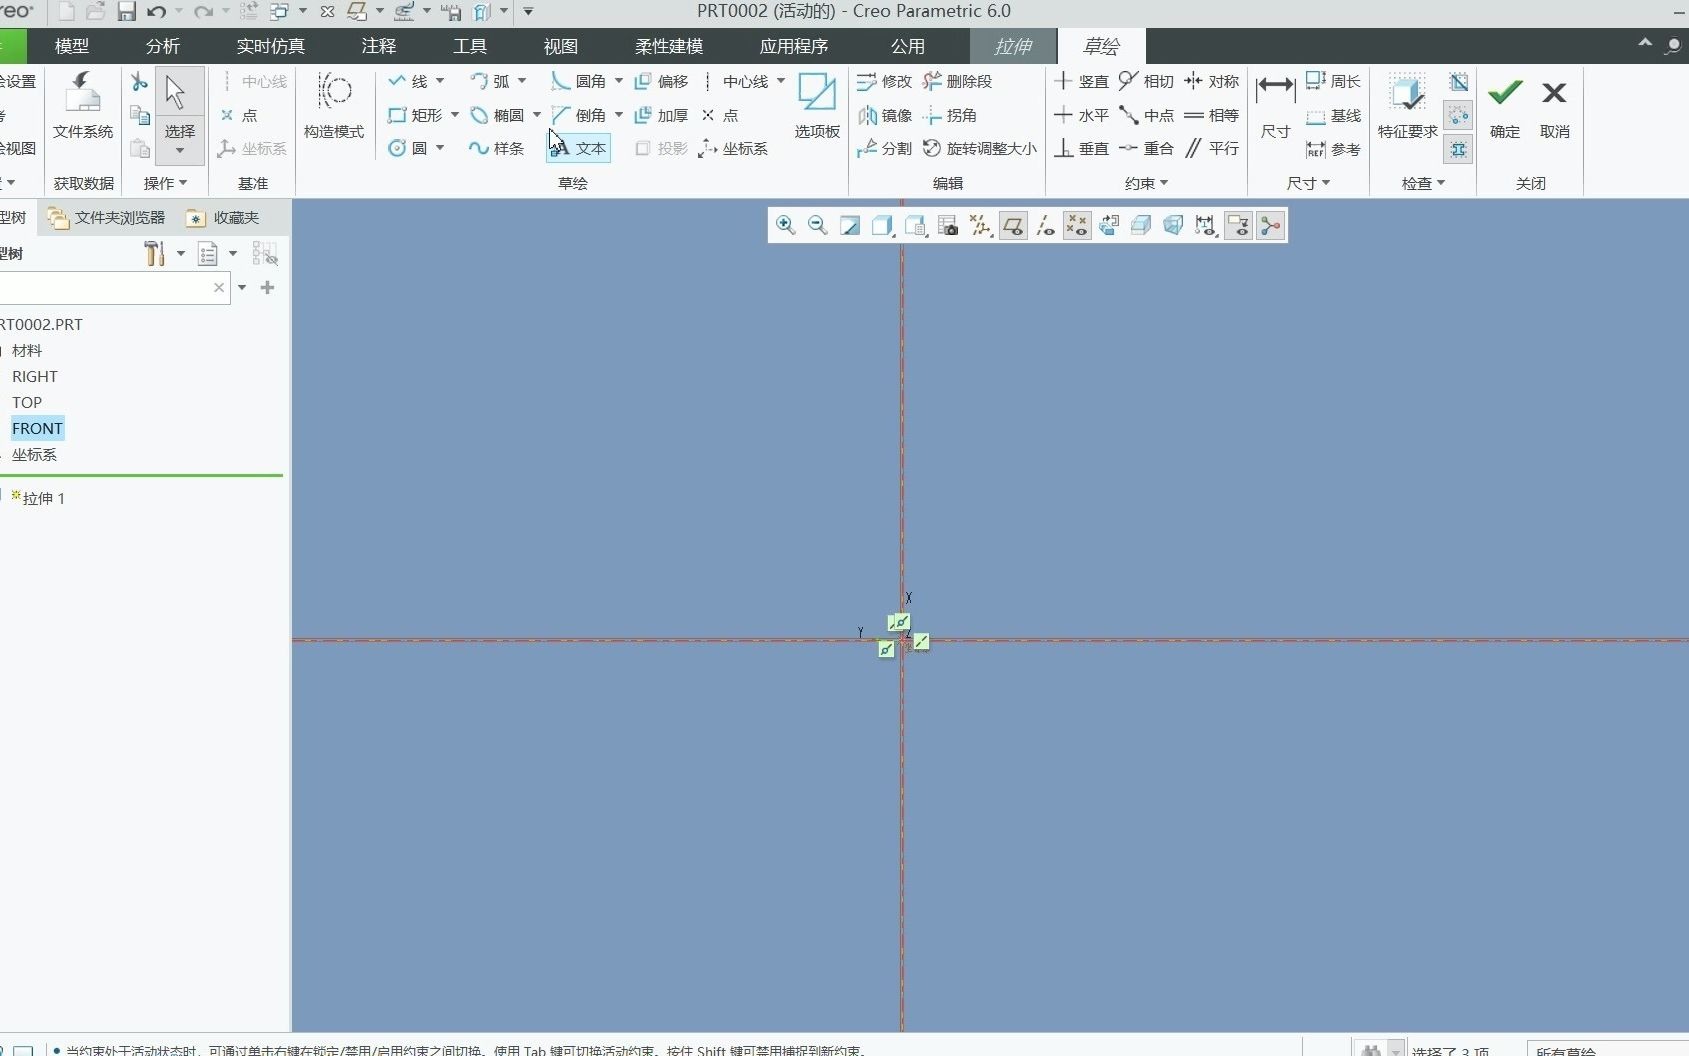1689x1056 pixels.
Task: Click the Sketch View orientation icon
Action: 1109,226
